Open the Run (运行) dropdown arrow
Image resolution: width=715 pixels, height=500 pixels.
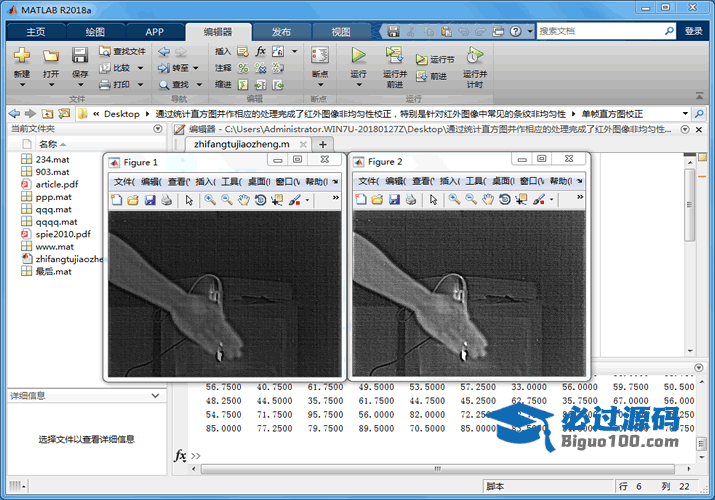click(x=358, y=85)
